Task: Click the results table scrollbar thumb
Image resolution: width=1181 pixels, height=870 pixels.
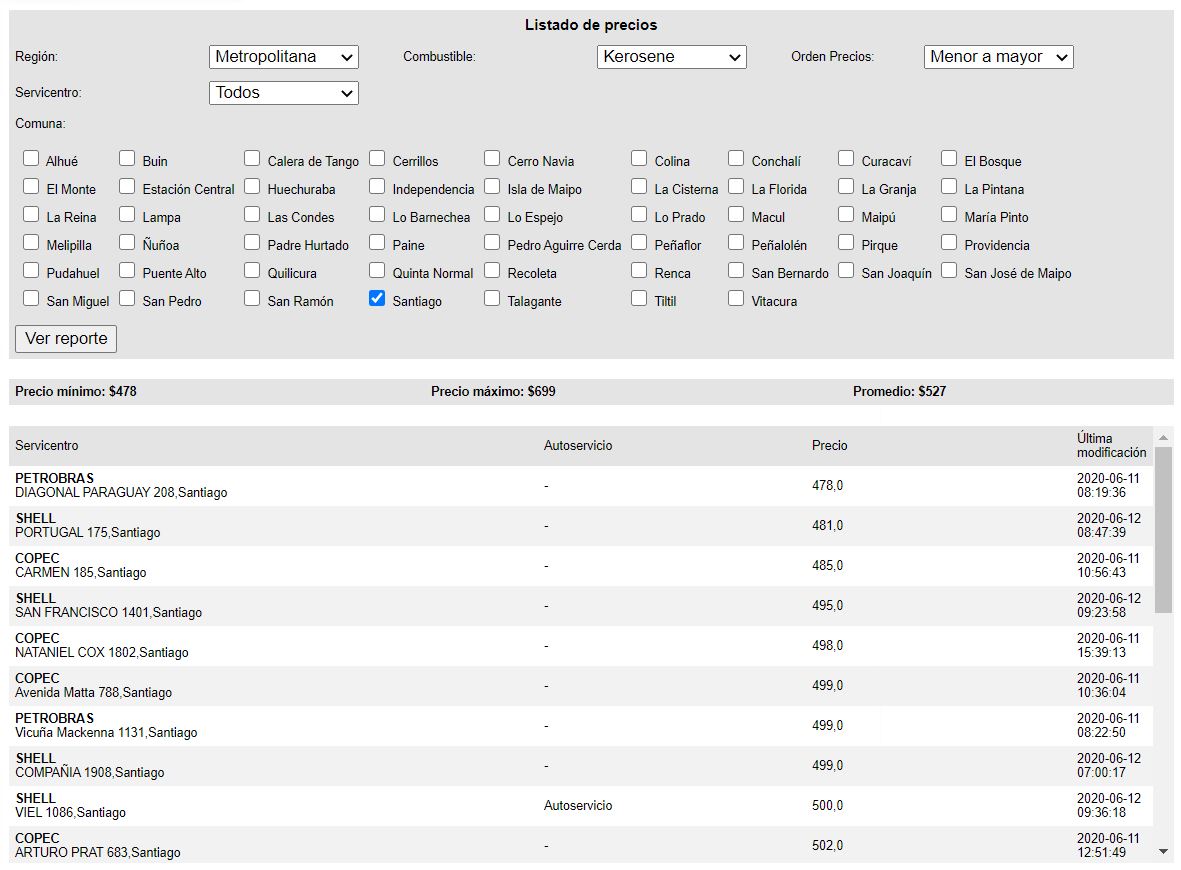Action: click(x=1163, y=530)
